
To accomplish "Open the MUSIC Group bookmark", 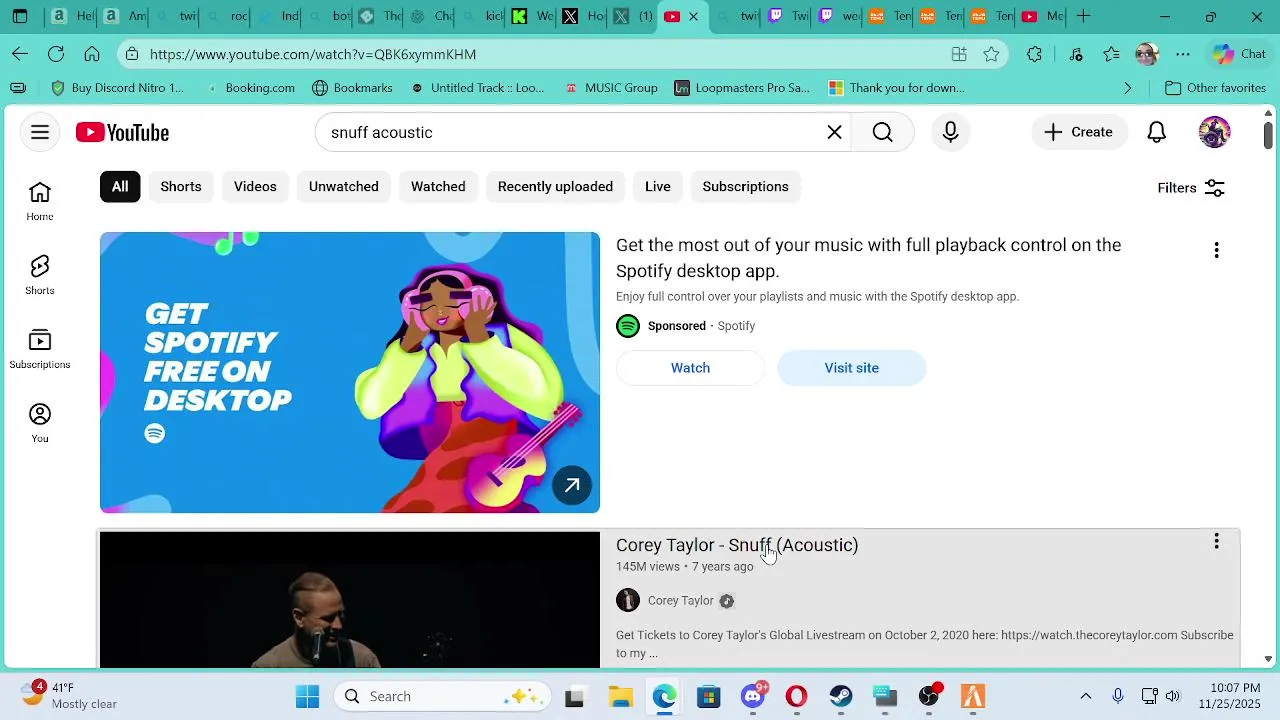I will pos(611,88).
